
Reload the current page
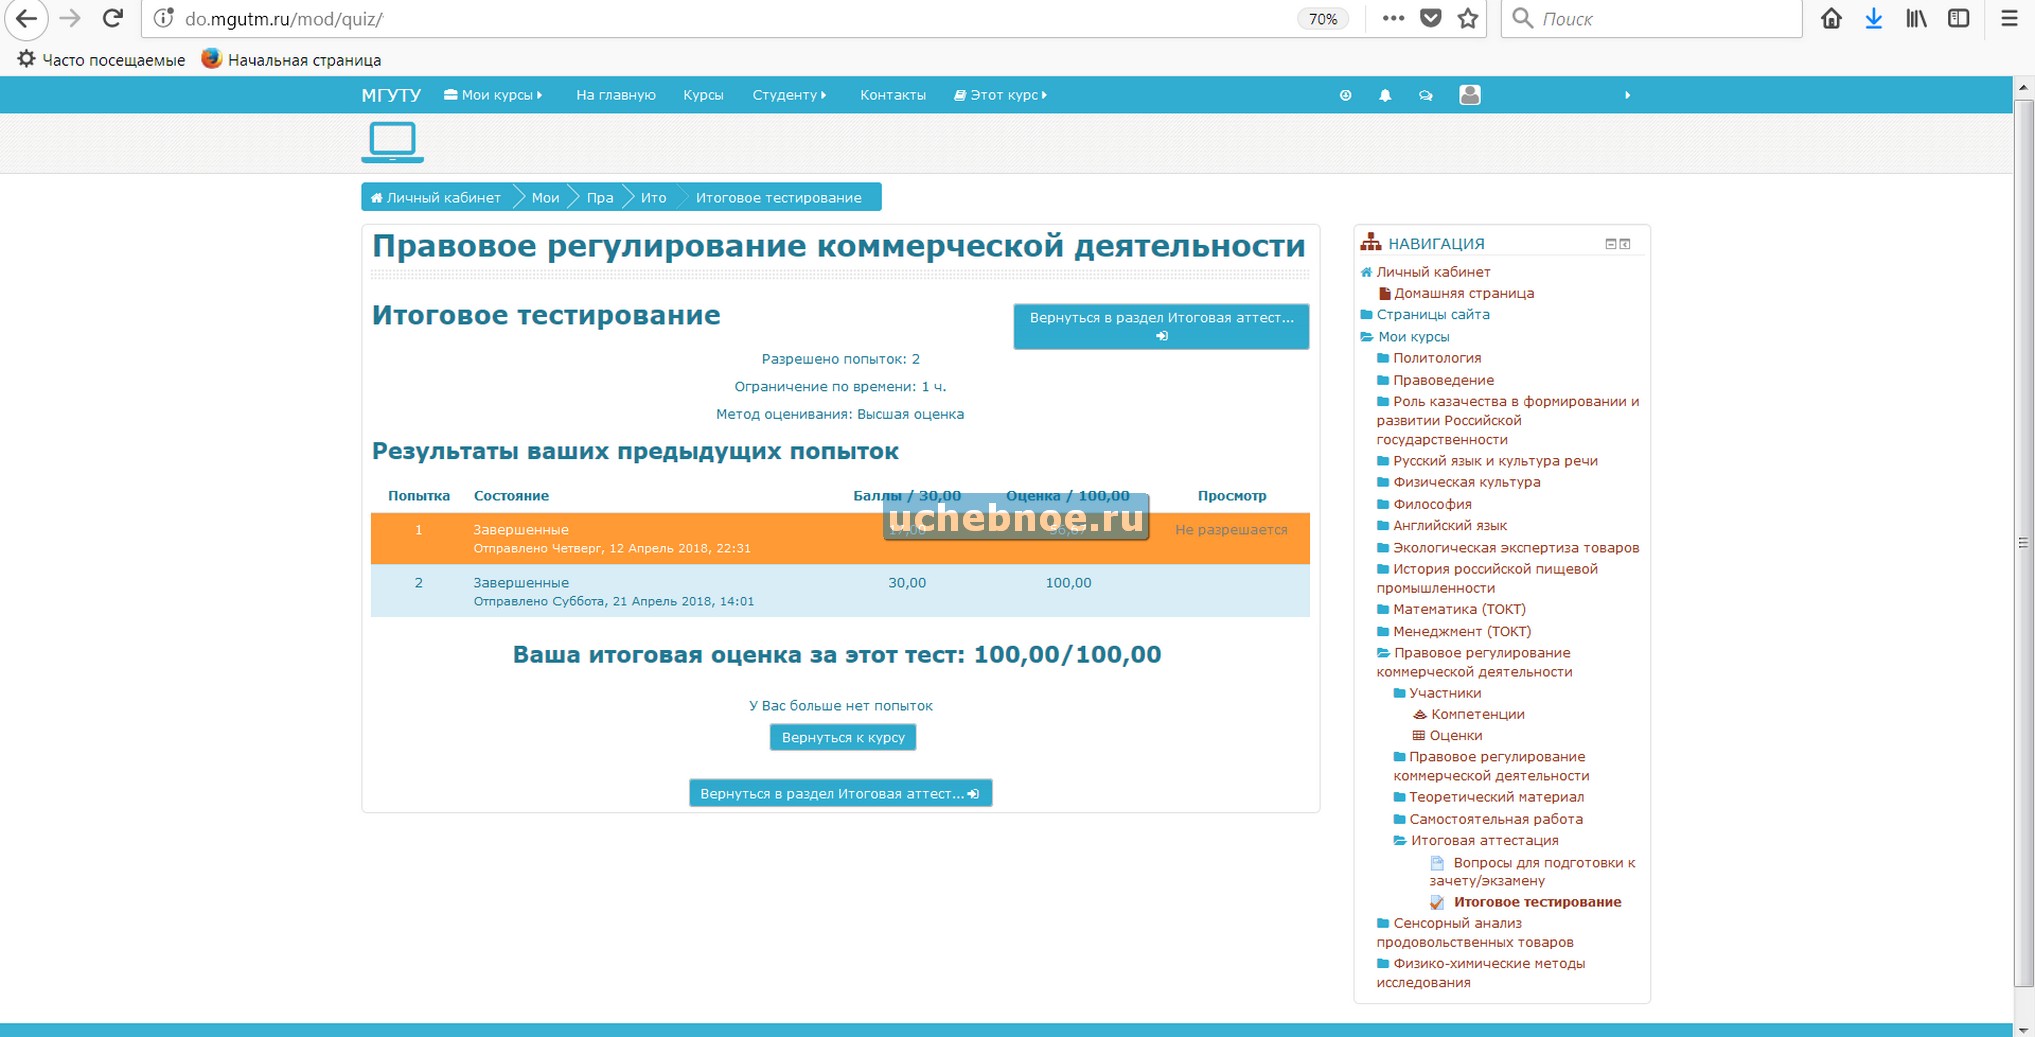pyautogui.click(x=113, y=18)
